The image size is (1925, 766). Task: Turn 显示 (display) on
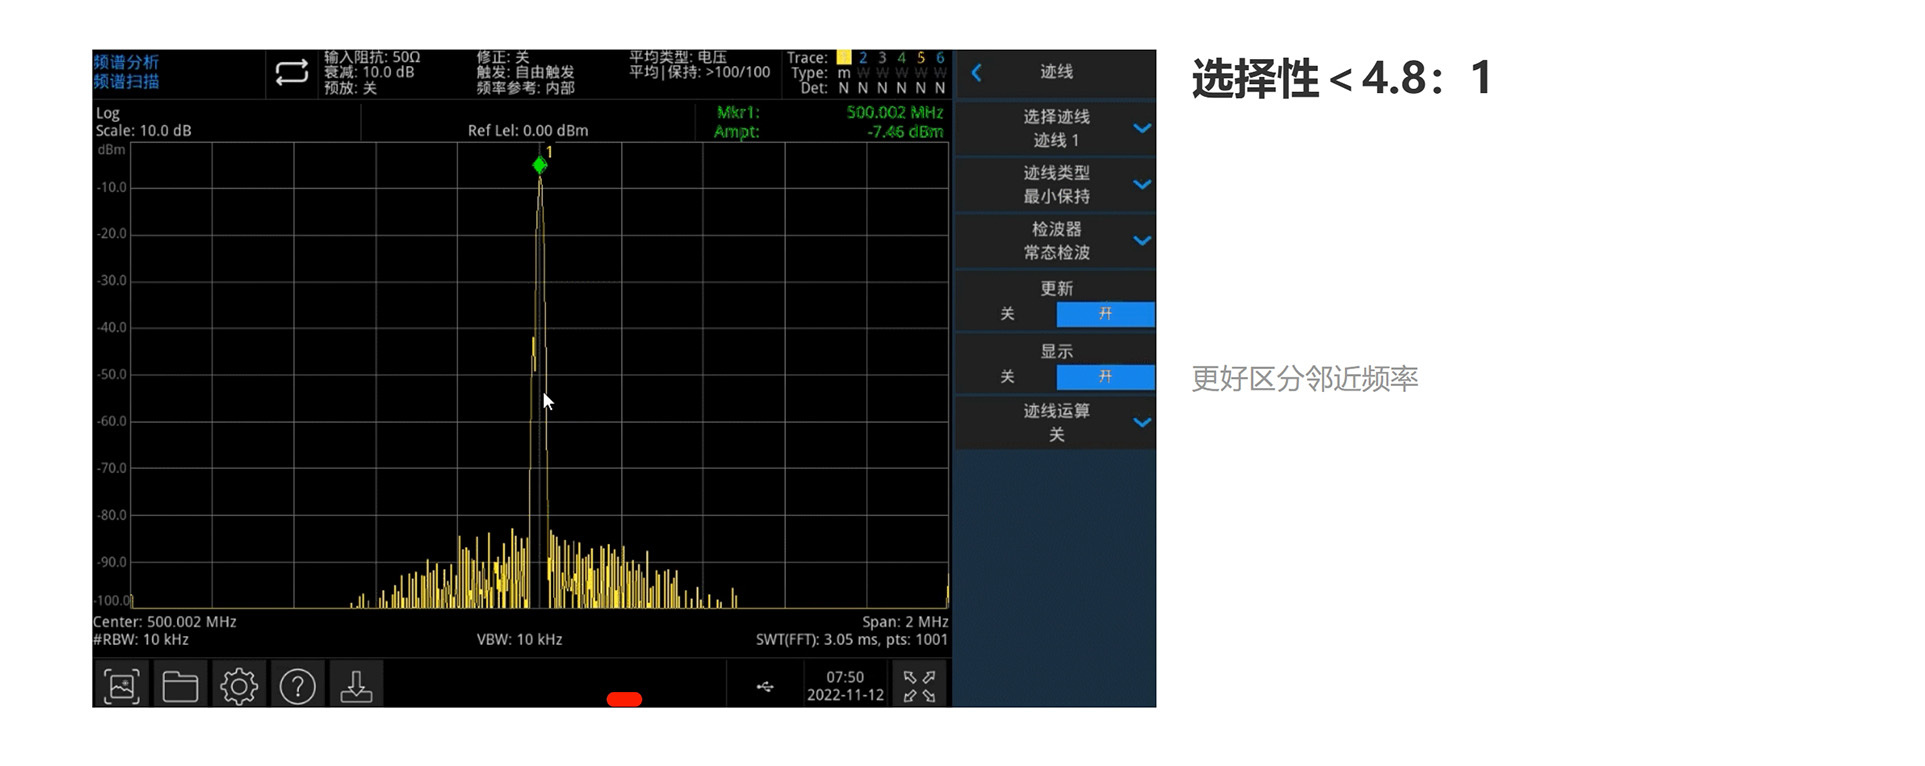pos(1105,377)
